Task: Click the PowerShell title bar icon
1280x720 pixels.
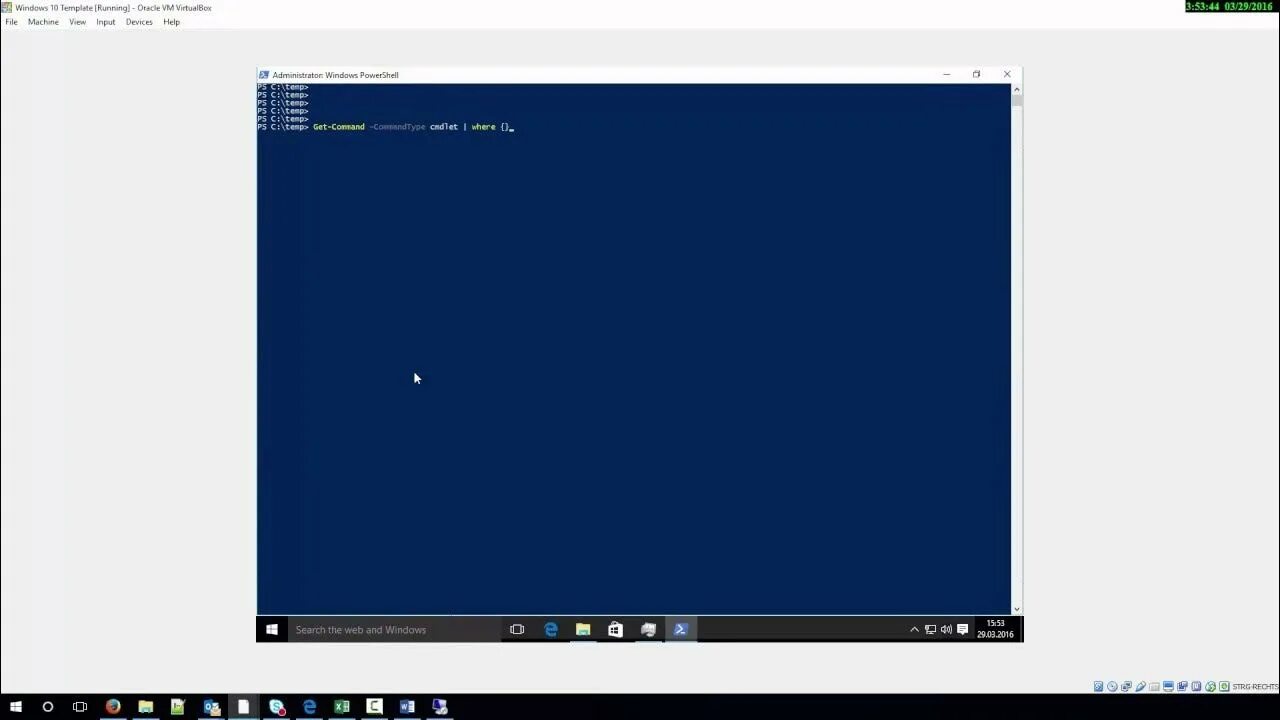Action: tap(264, 75)
